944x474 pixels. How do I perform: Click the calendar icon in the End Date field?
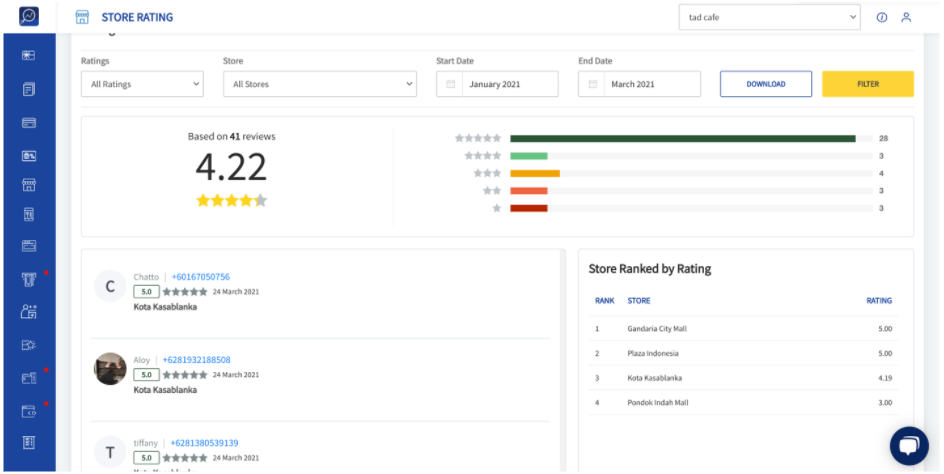[x=592, y=84]
